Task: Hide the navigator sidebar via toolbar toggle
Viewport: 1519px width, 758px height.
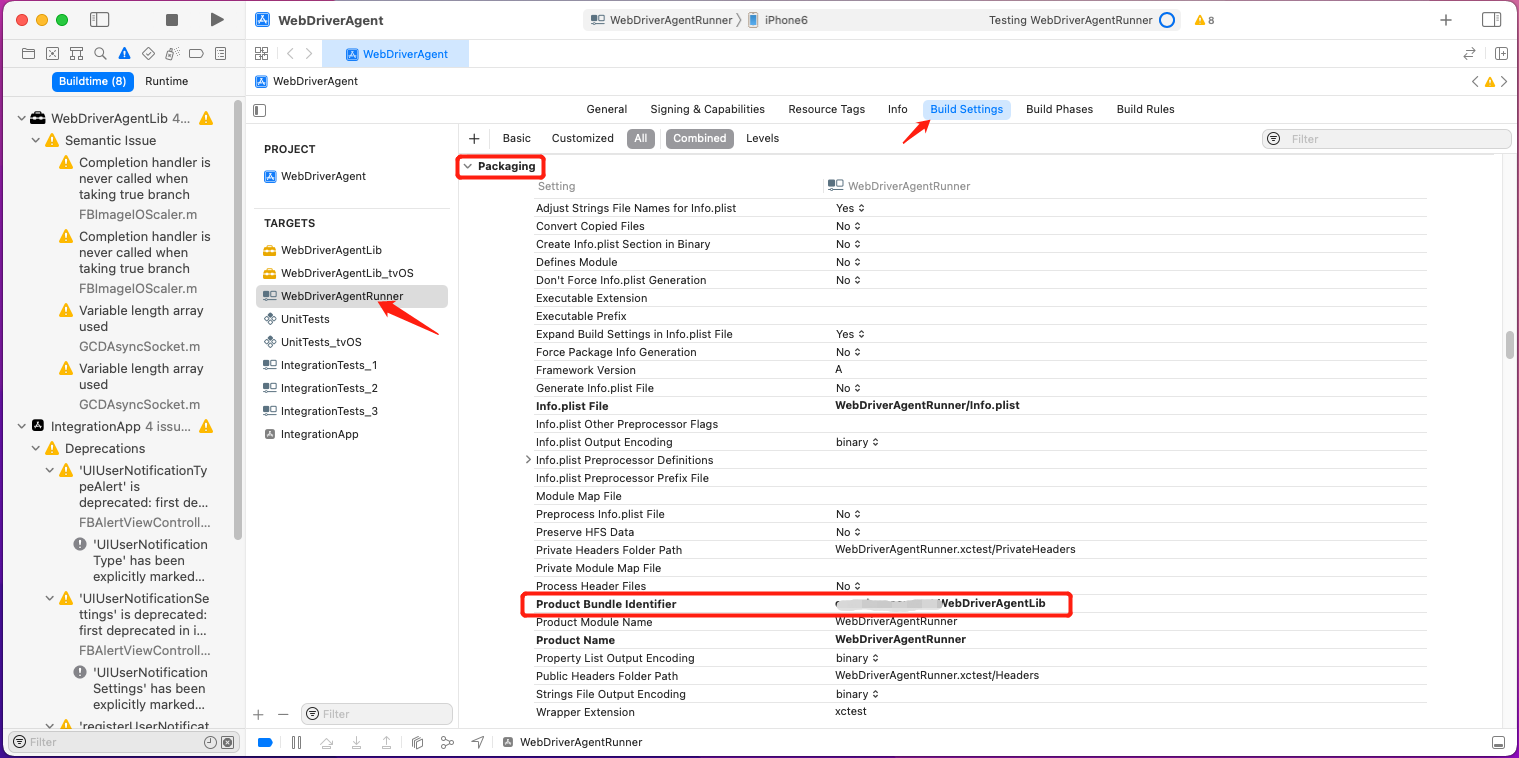Action: [99, 20]
